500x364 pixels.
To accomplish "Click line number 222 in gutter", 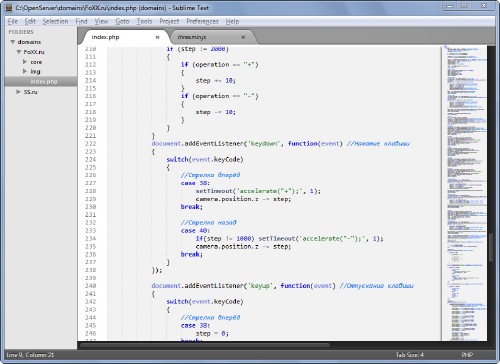I will tap(90, 144).
